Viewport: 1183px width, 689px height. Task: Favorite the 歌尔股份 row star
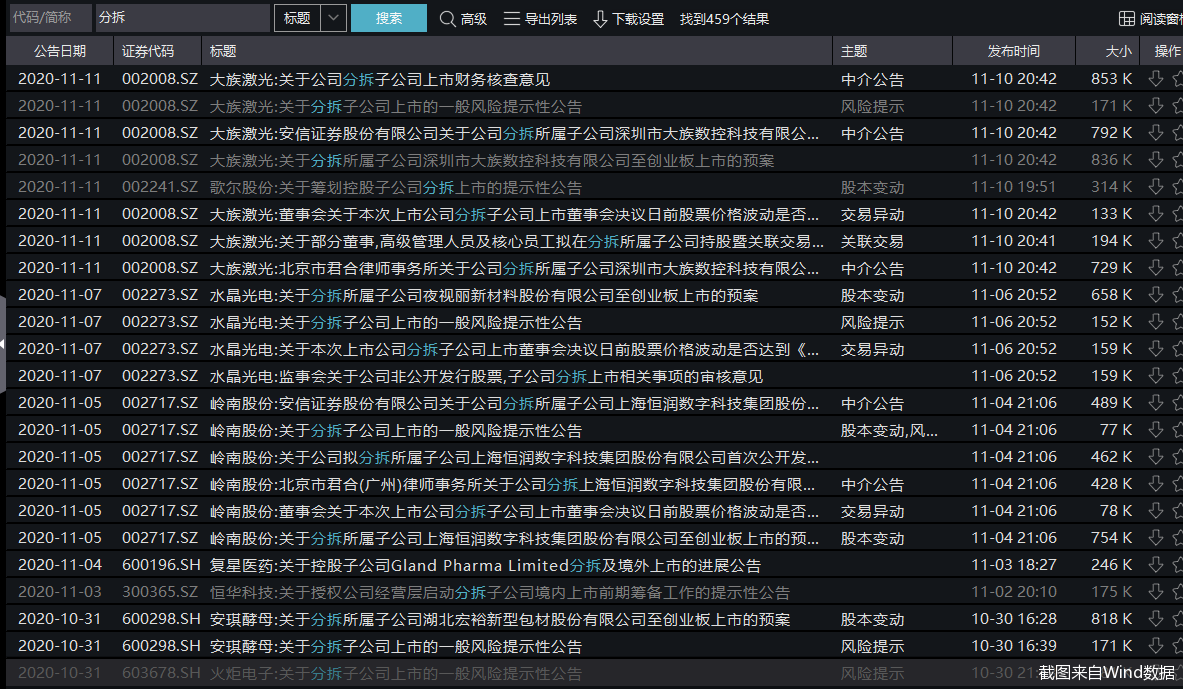tap(1178, 186)
